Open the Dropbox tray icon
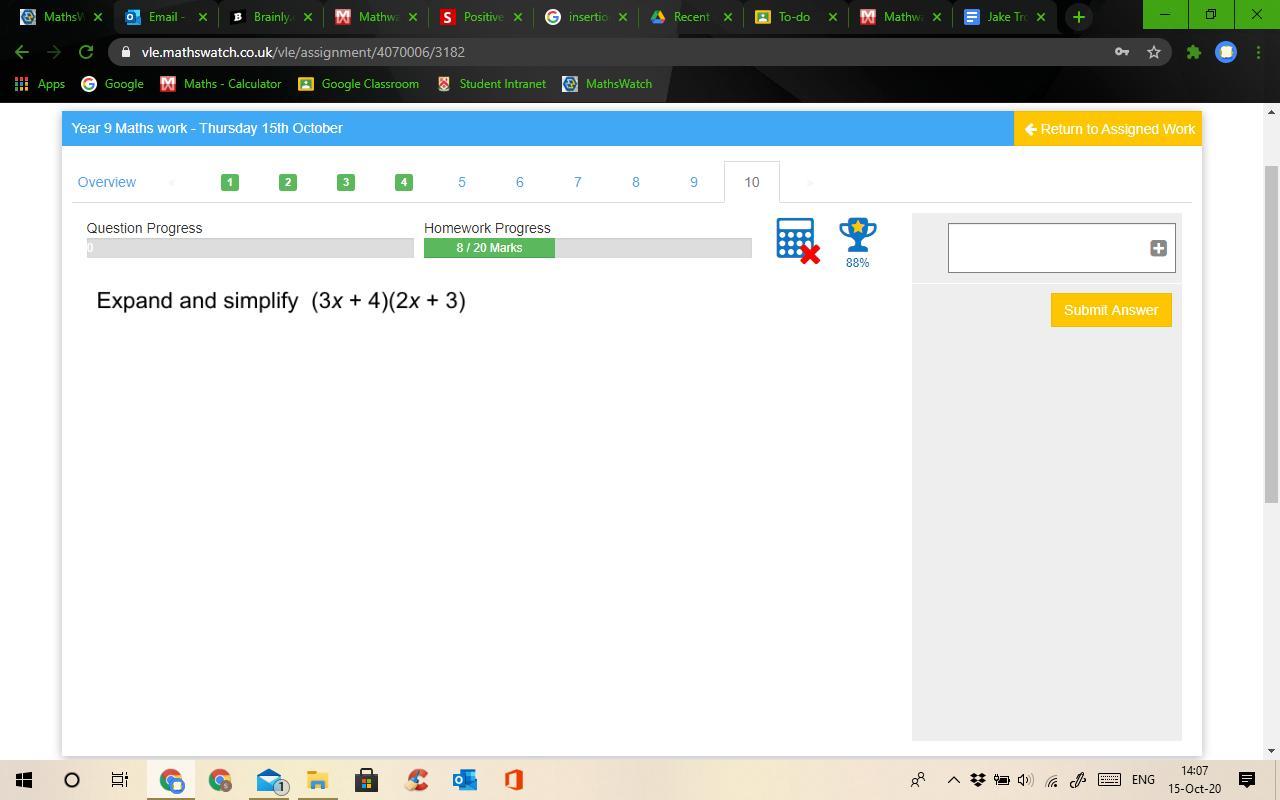This screenshot has height=800, width=1280. 977,780
